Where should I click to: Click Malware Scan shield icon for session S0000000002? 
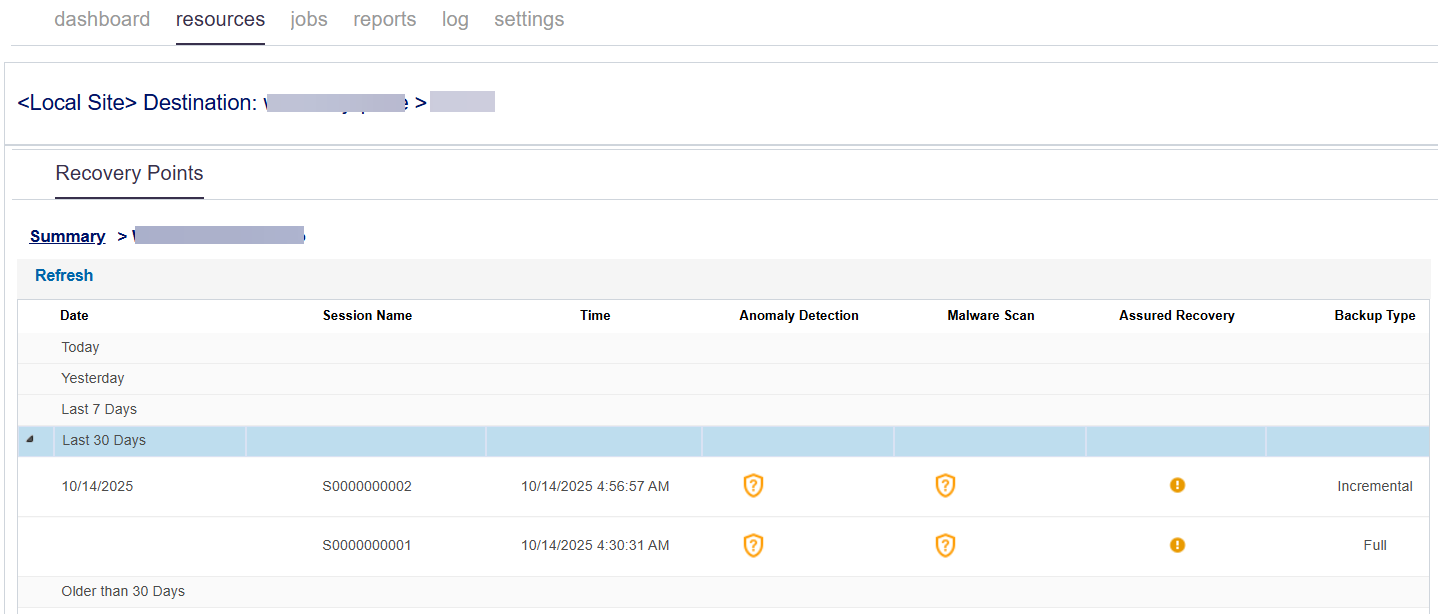point(945,486)
